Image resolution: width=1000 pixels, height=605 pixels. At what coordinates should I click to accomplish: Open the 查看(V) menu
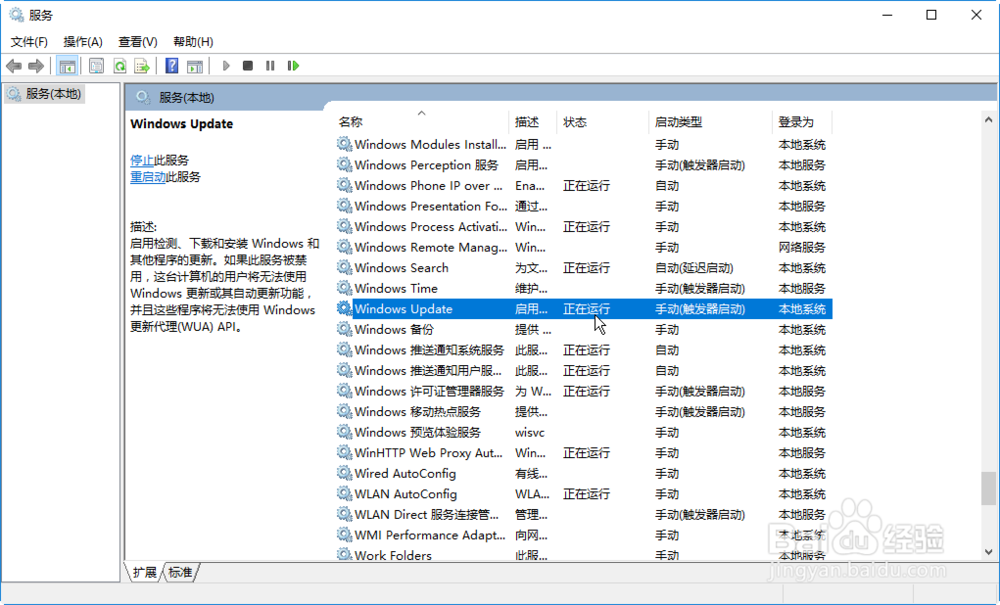pos(138,41)
